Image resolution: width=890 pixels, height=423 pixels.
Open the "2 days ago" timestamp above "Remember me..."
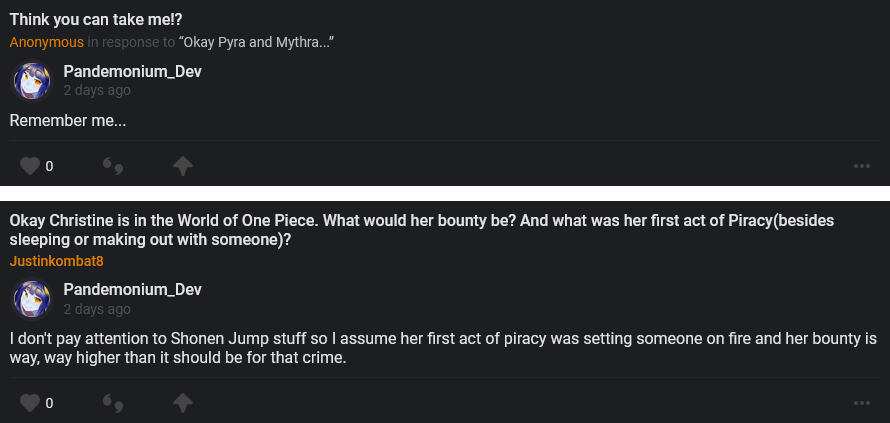[x=97, y=91]
